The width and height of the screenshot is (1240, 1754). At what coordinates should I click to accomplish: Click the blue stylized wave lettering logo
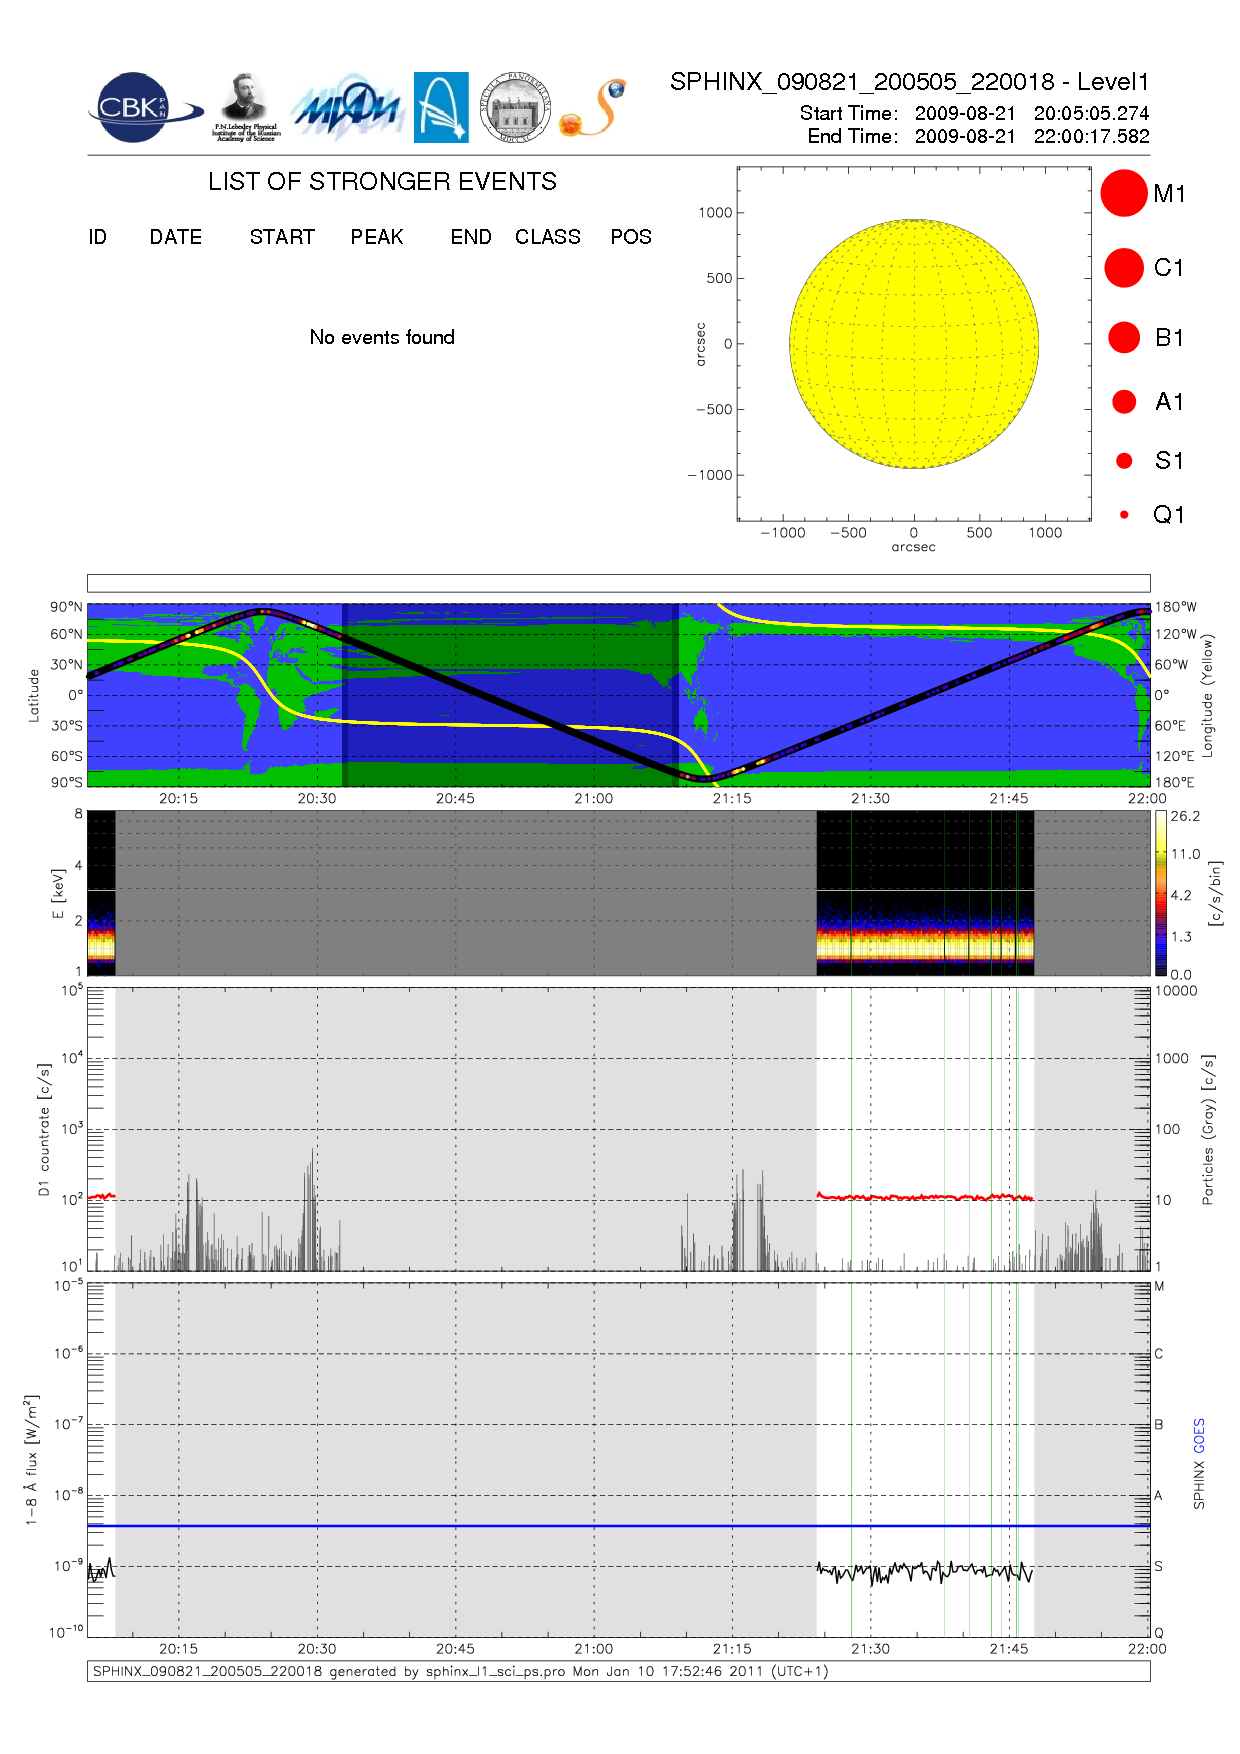[x=347, y=108]
